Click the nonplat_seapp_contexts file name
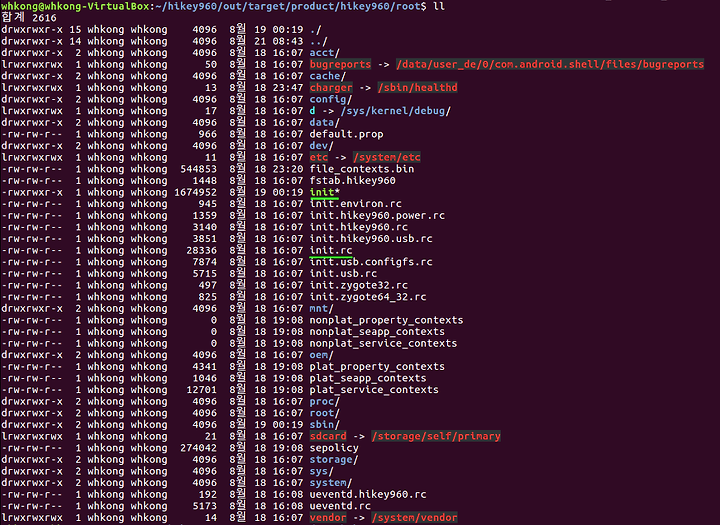Image resolution: width=720 pixels, height=525 pixels. pos(377,332)
